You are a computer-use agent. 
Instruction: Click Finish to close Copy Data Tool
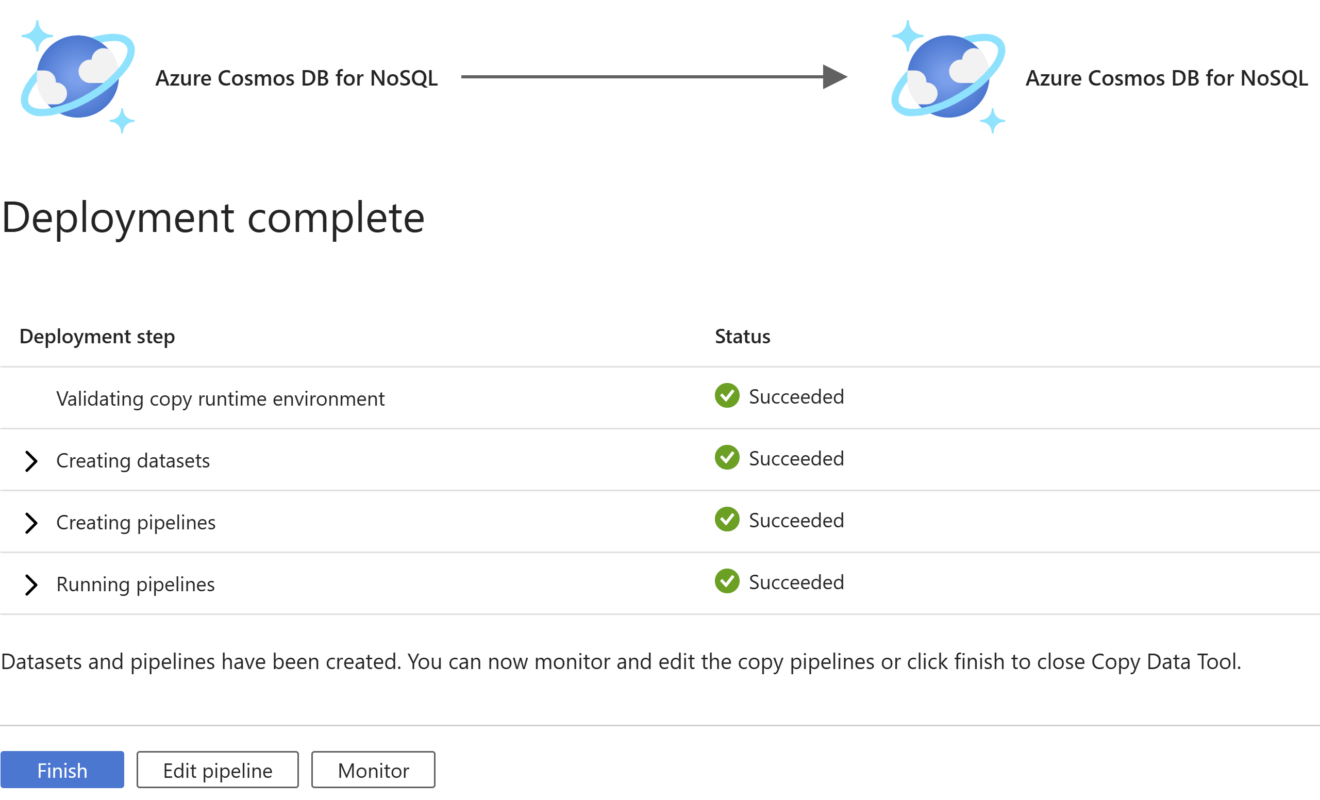click(x=62, y=770)
